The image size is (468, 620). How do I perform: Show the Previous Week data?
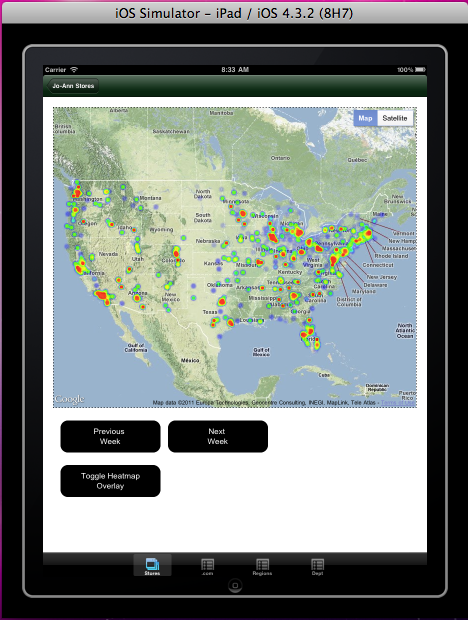point(110,436)
